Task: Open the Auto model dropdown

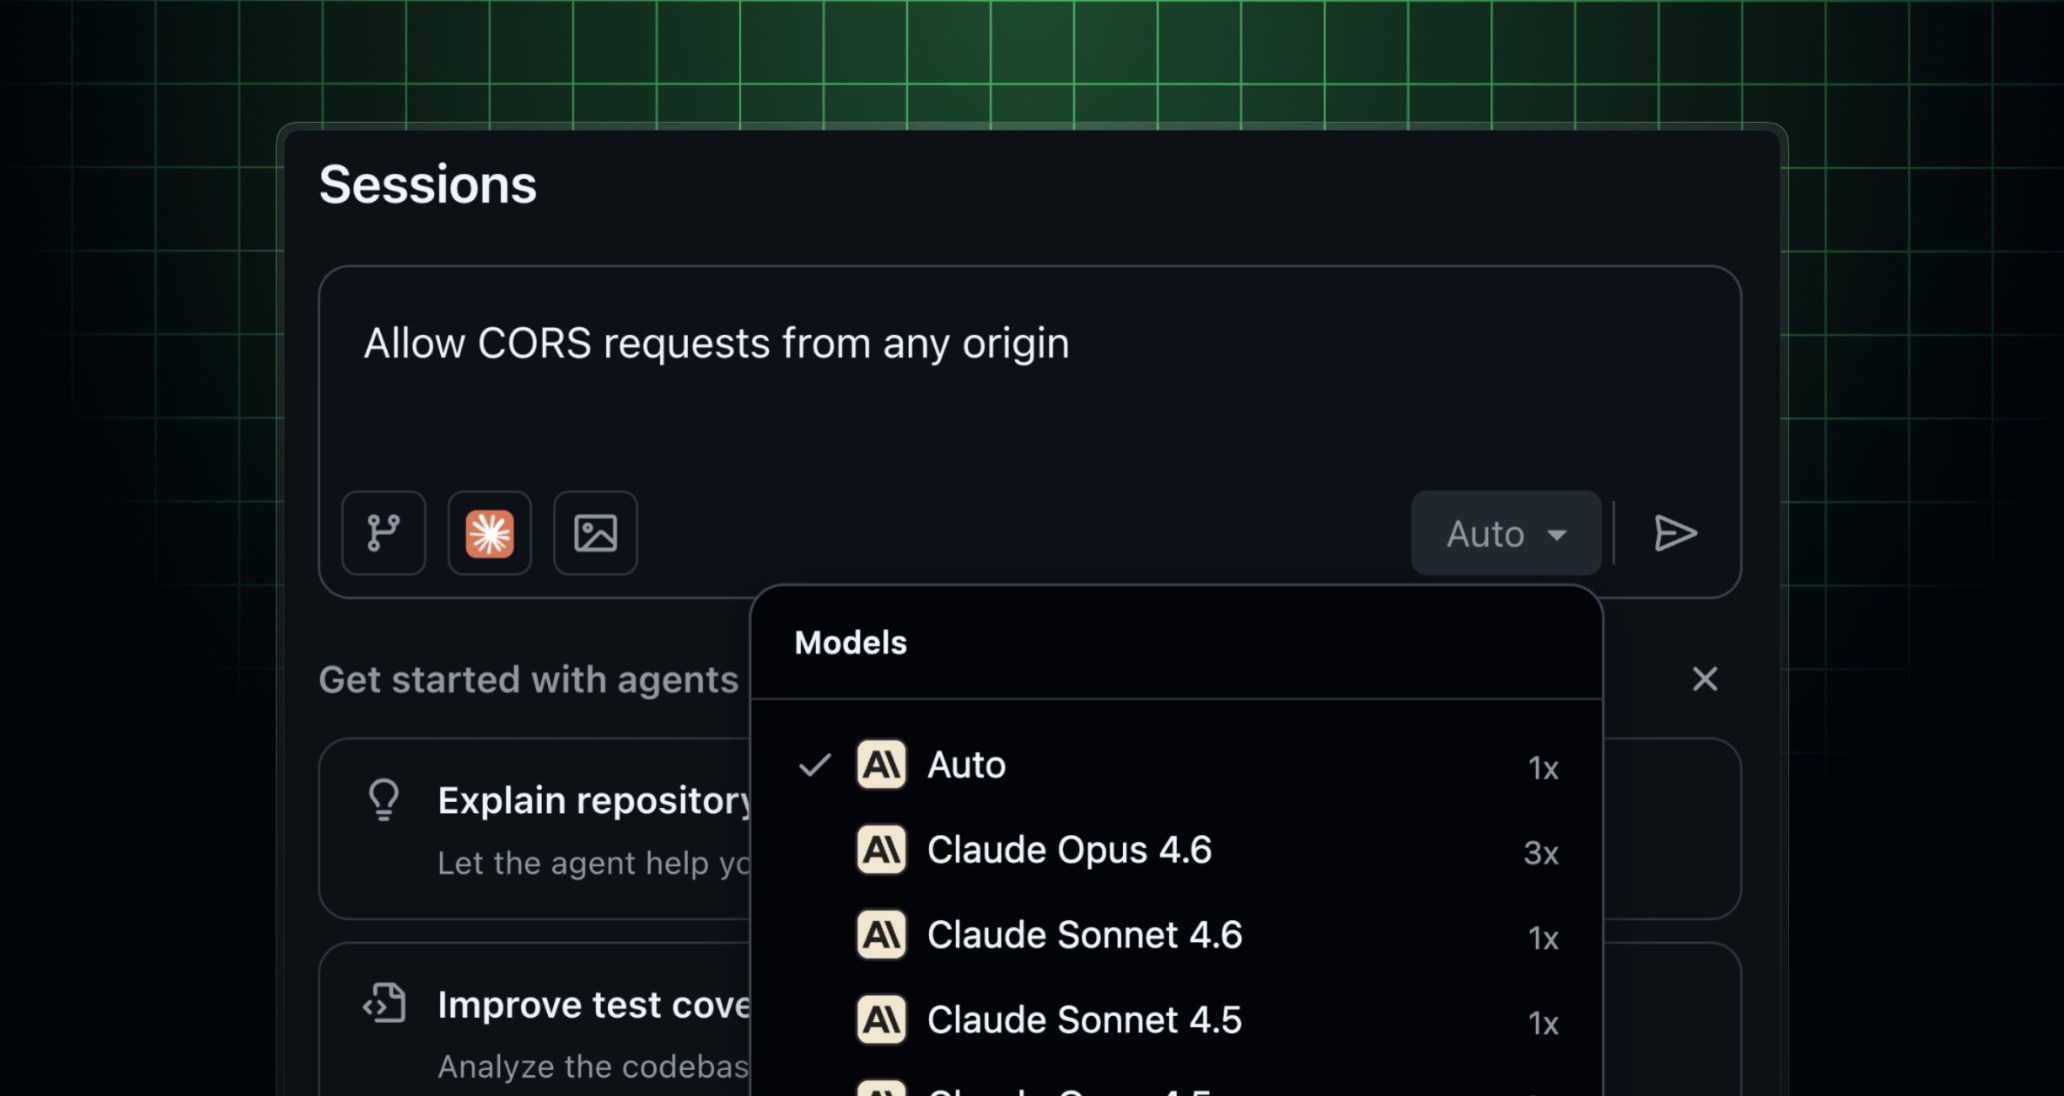Action: click(x=1505, y=533)
